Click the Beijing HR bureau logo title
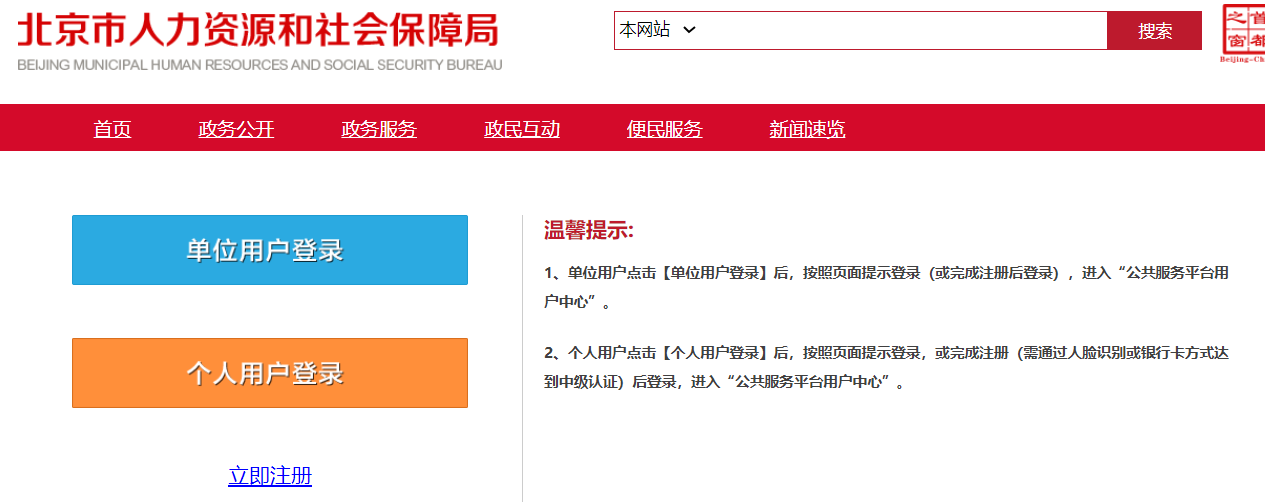Image resolution: width=1265 pixels, height=502 pixels. (258, 31)
